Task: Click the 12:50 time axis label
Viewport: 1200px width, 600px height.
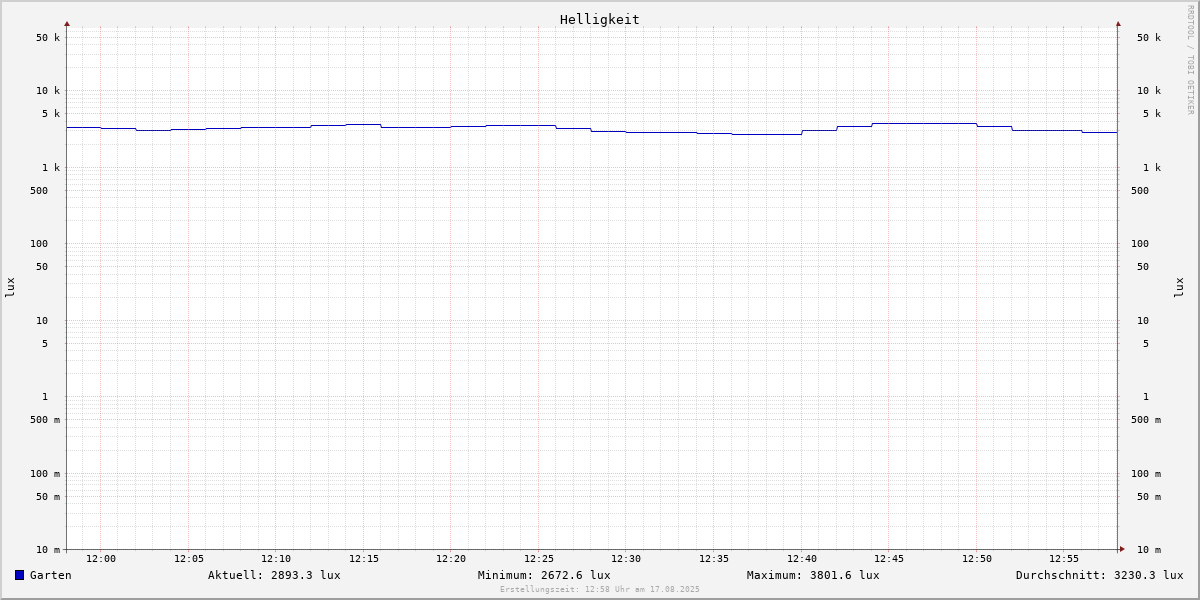Action: (x=977, y=559)
